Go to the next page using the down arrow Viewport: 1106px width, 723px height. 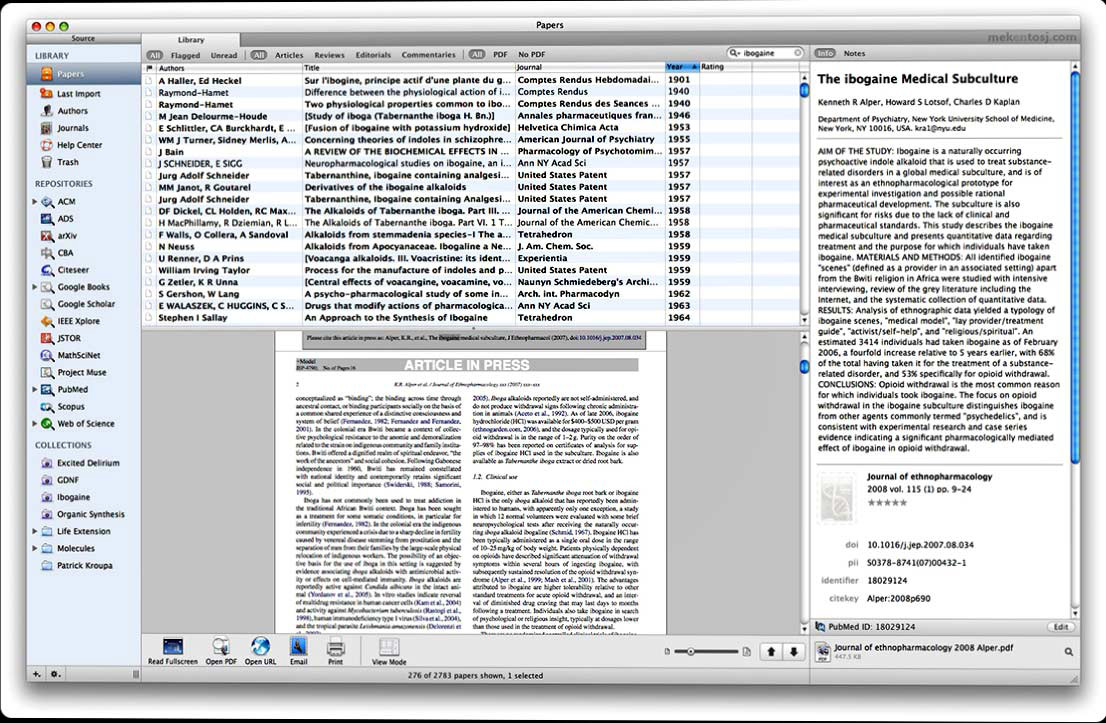[794, 652]
